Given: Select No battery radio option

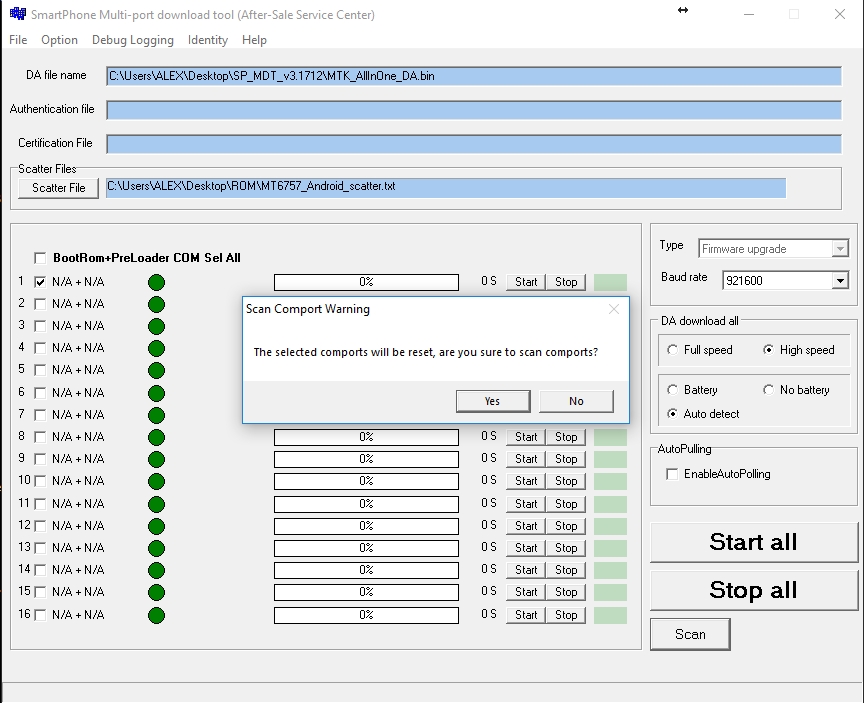Looking at the screenshot, I should point(768,390).
